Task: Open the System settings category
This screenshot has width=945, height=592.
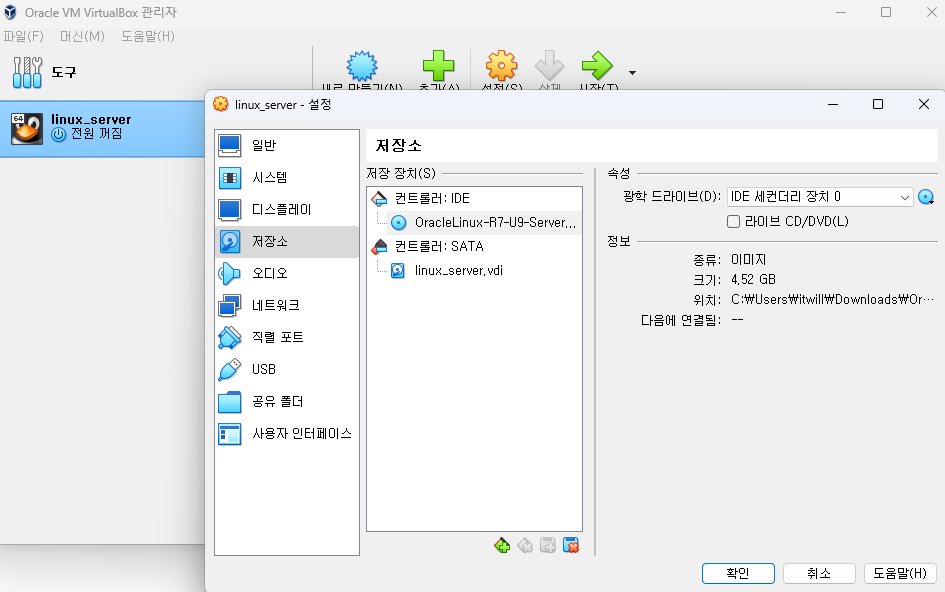Action: click(287, 177)
